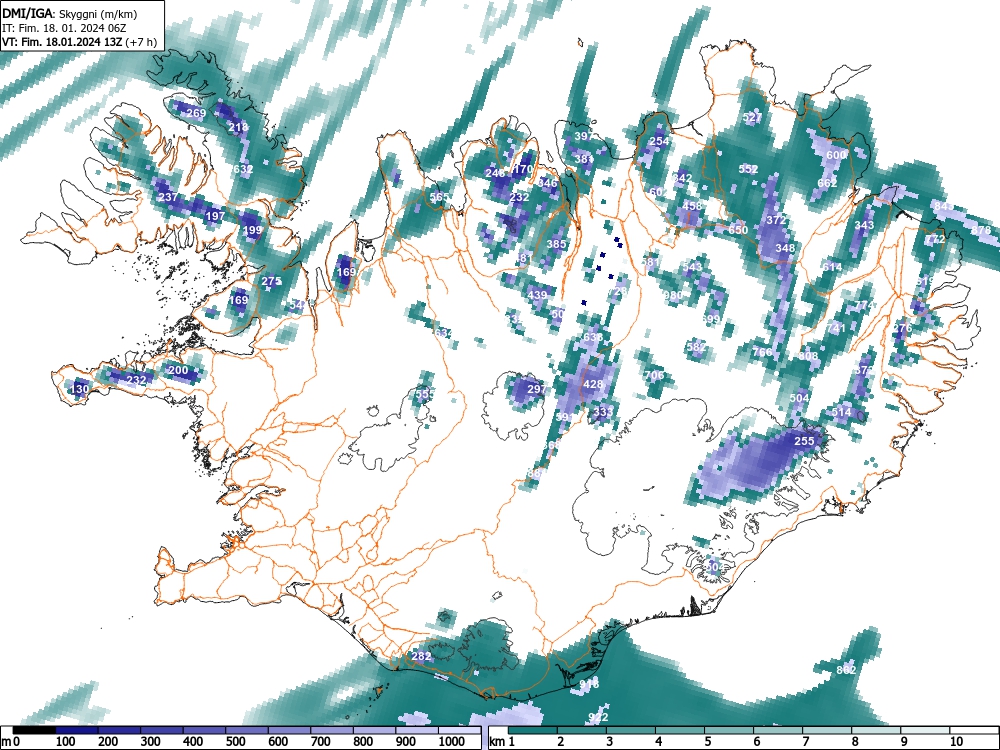Click the visibility value 282 on the map
Image resolution: width=1000 pixels, height=750 pixels.
(421, 656)
